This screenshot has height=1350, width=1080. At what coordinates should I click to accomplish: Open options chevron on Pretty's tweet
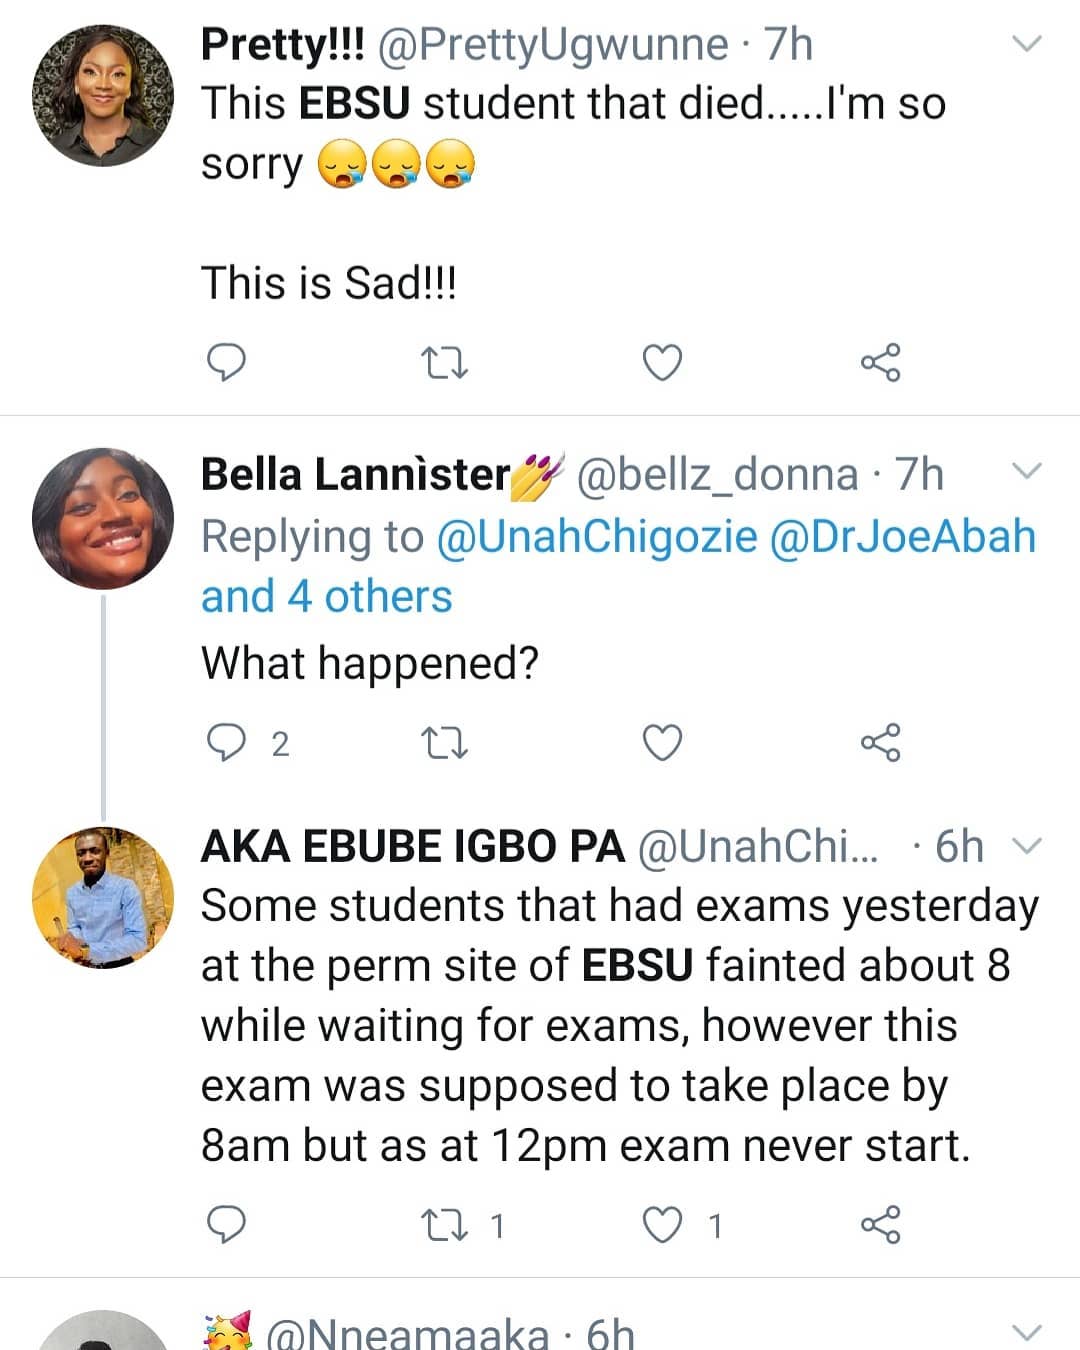click(x=1027, y=44)
